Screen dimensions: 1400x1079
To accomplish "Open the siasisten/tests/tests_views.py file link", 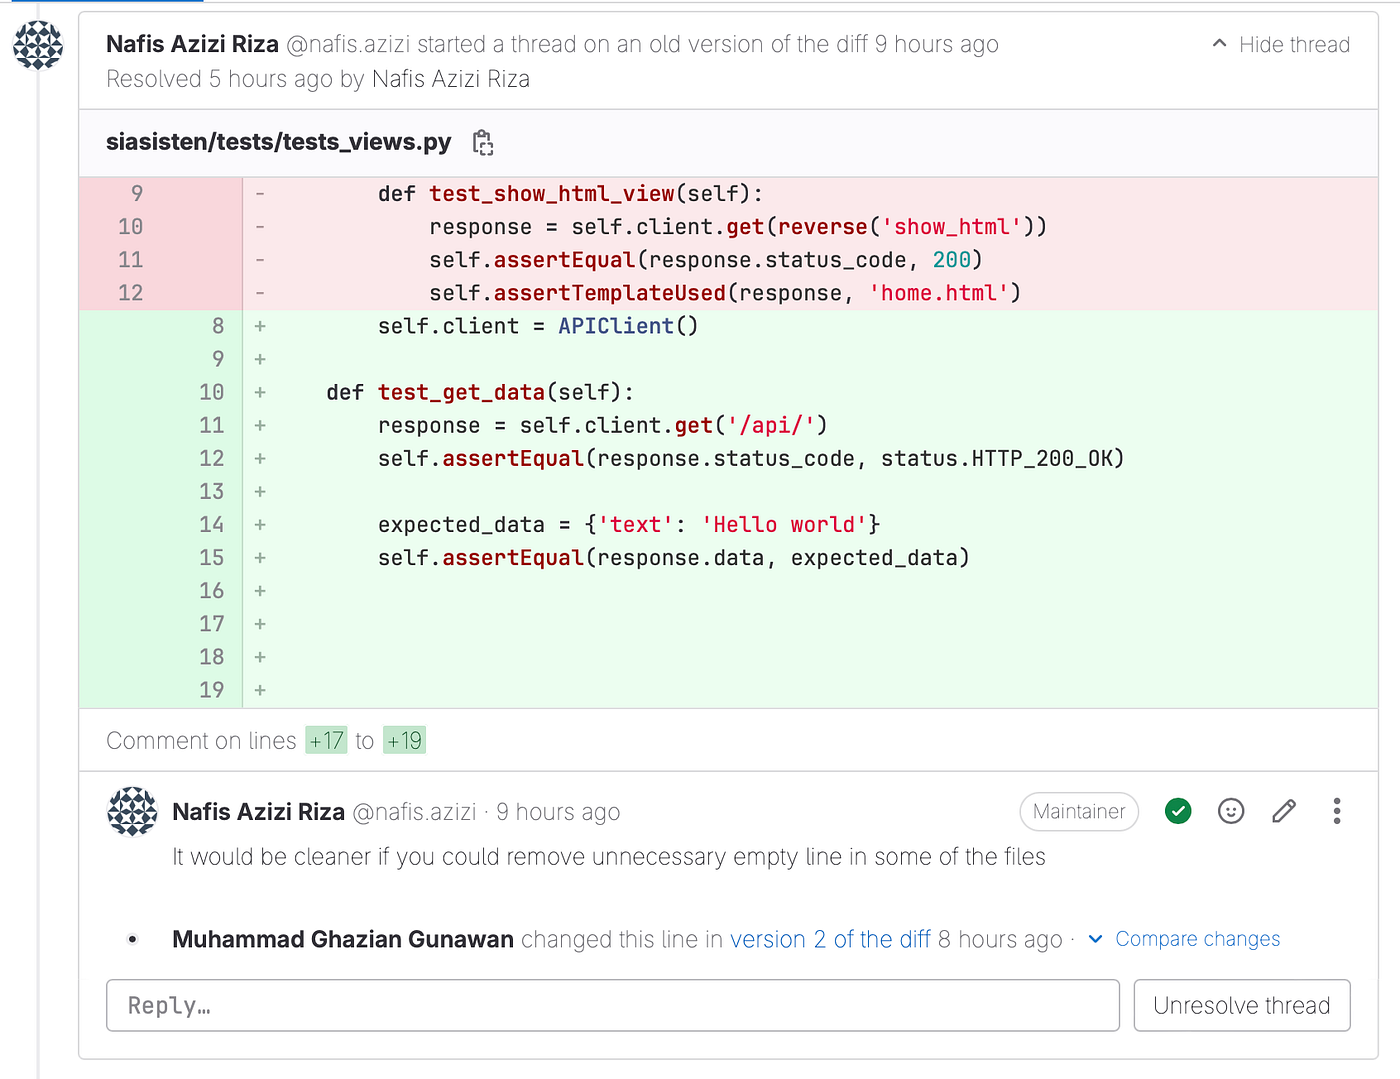I will point(279,142).
